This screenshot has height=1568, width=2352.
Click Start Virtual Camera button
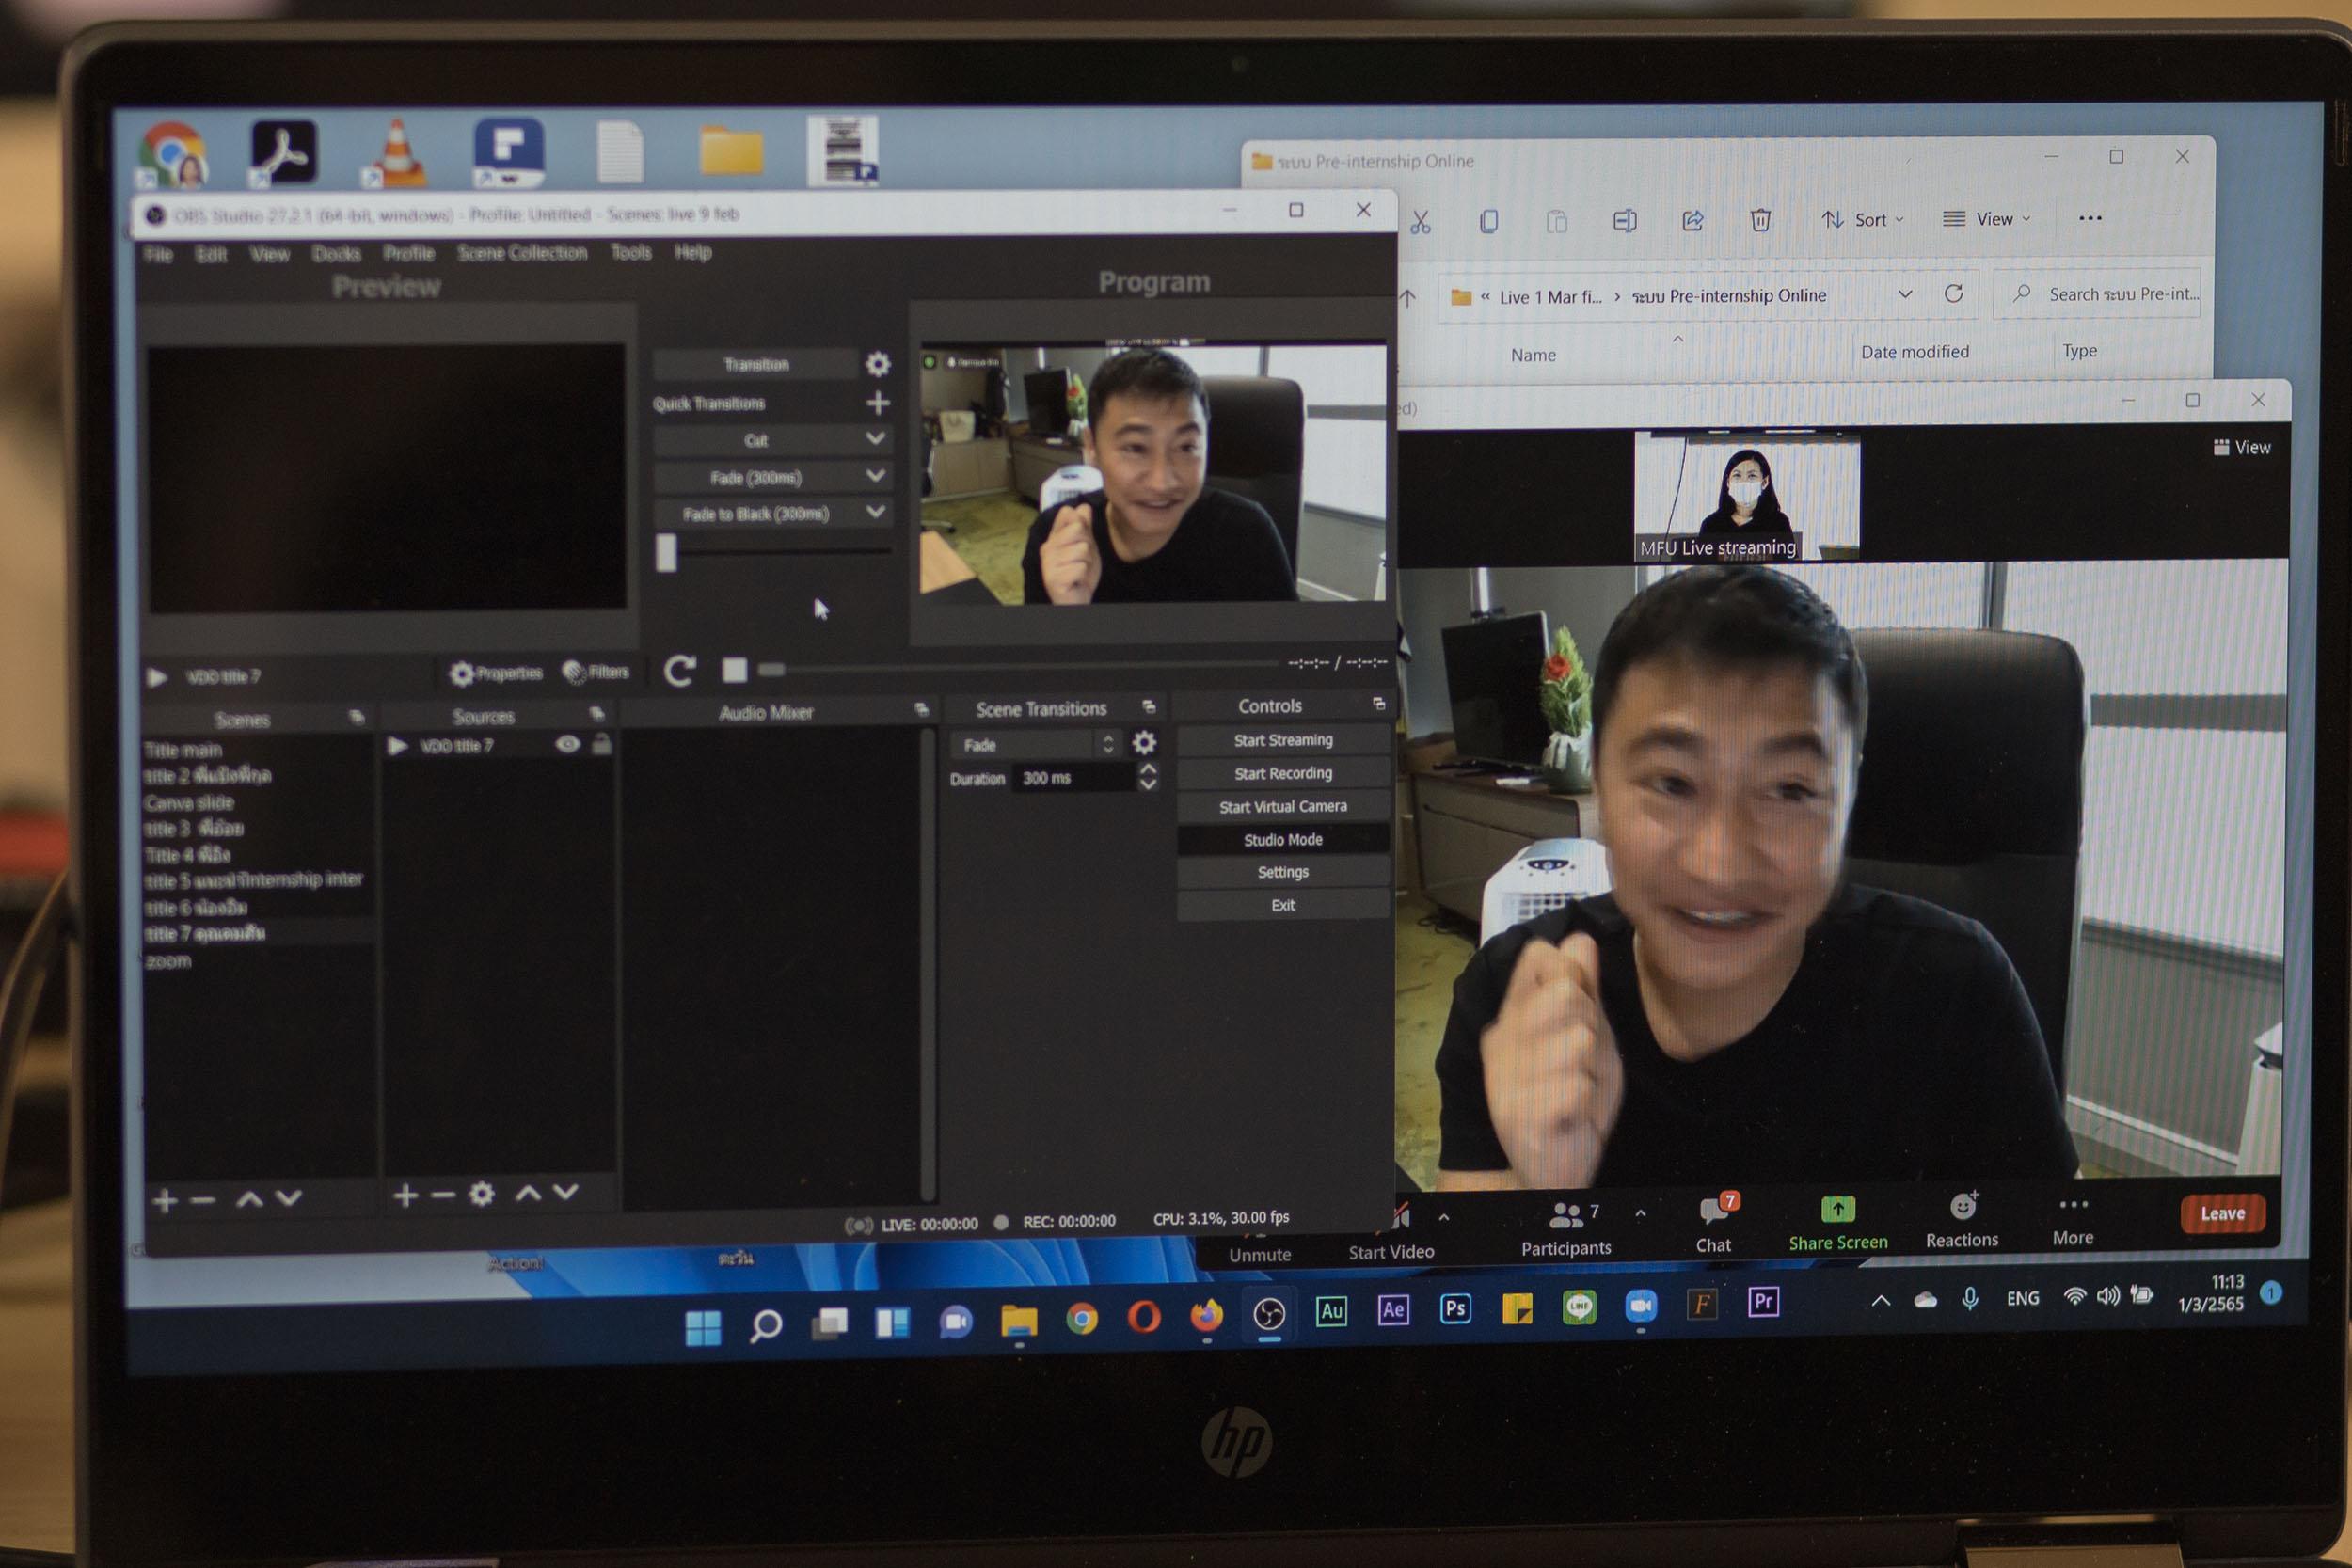1283,806
